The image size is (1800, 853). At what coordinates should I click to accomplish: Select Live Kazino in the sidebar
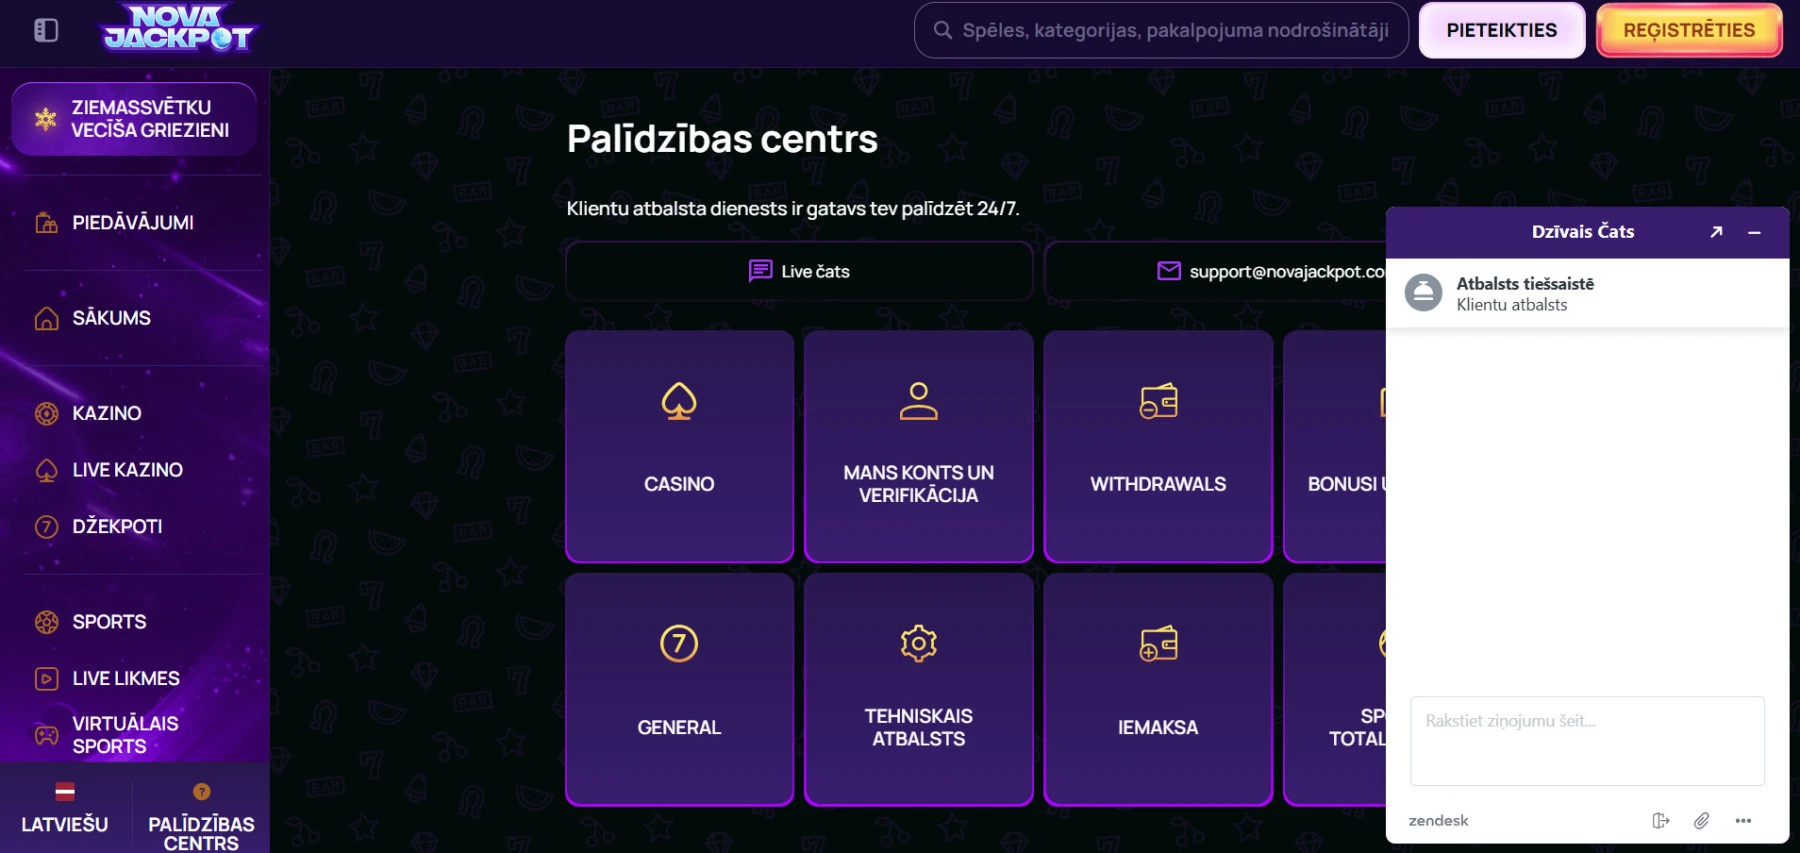(x=126, y=469)
